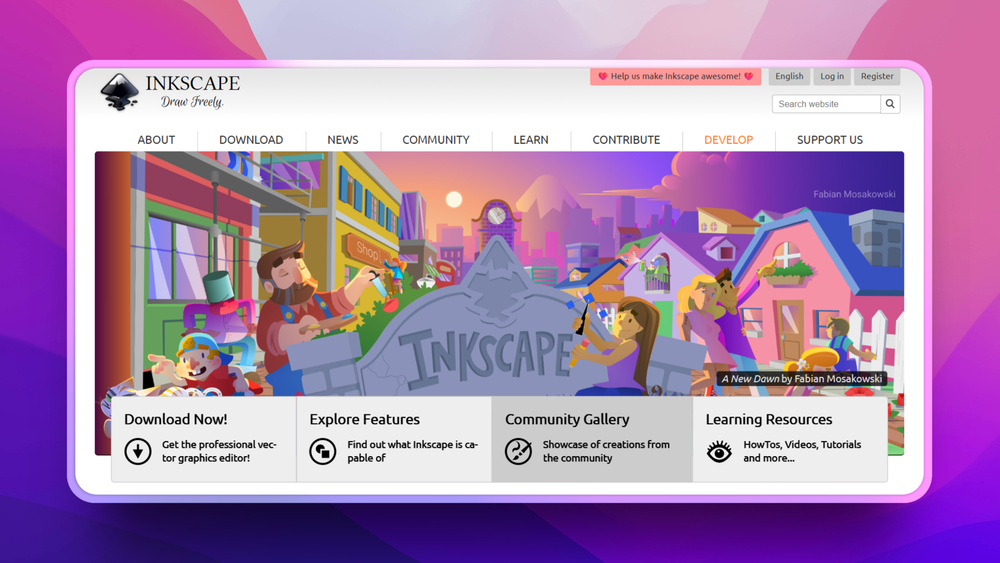
Task: Click the INKSCAPE Draw Freely title text
Action: 193,91
